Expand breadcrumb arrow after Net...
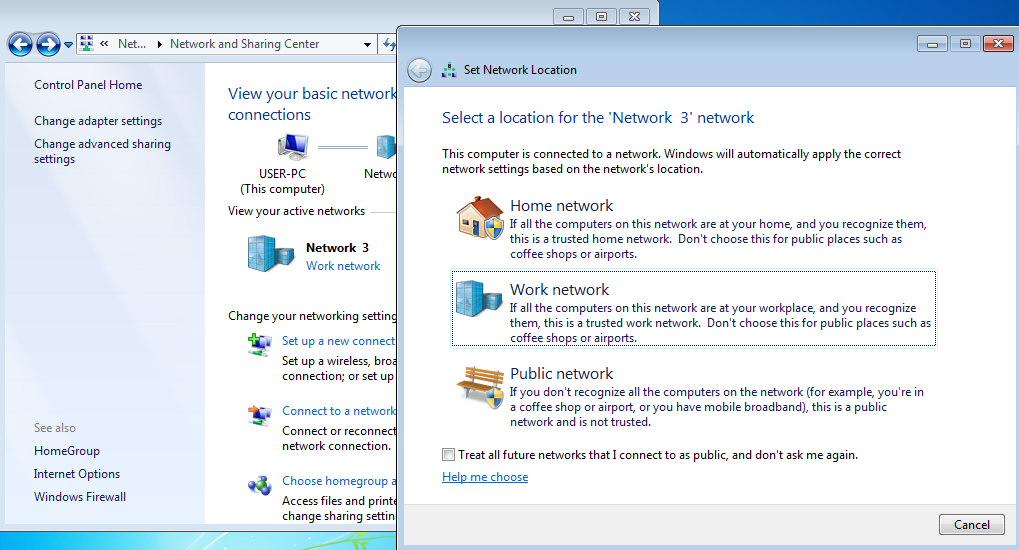Viewport: 1019px width, 550px height. [159, 44]
